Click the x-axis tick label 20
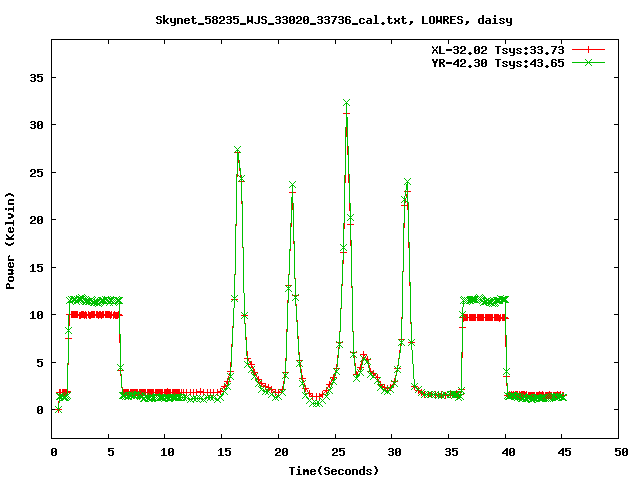This screenshot has height=480, width=640. pos(281,452)
